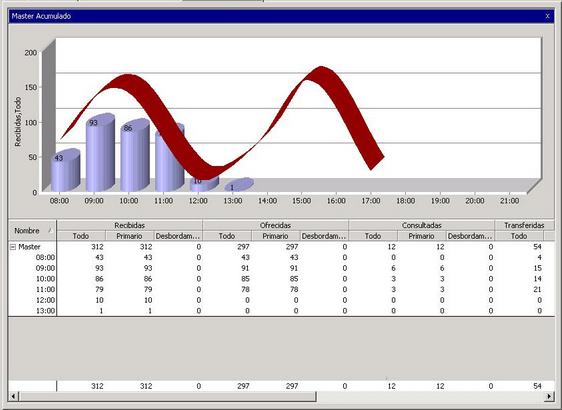Select Todo column under Consultadas
The image size is (562, 410).
pyautogui.click(x=373, y=236)
